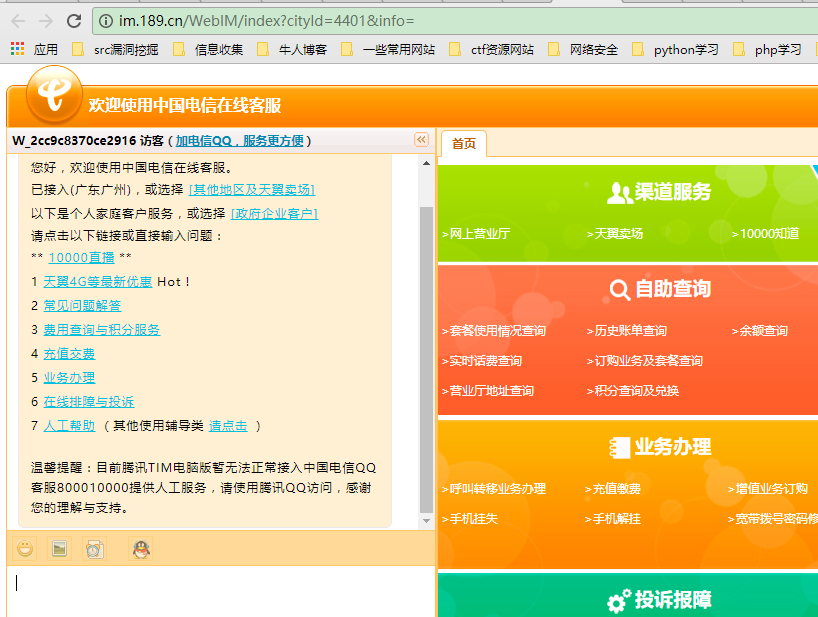Open 网上营业厅 under 渠道服务

pyautogui.click(x=476, y=234)
